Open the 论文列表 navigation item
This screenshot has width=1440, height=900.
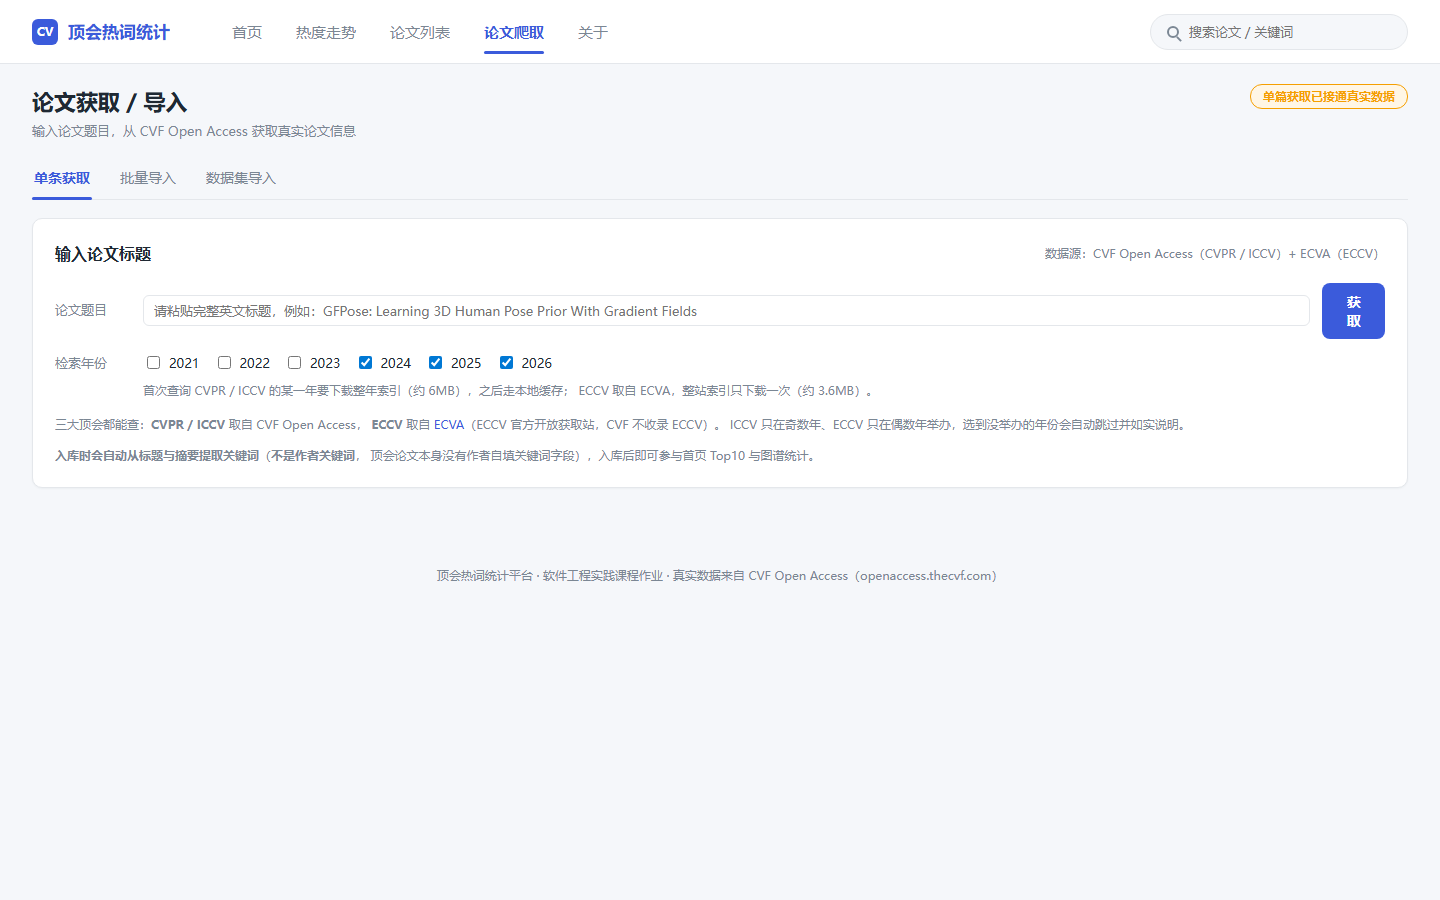coord(420,32)
